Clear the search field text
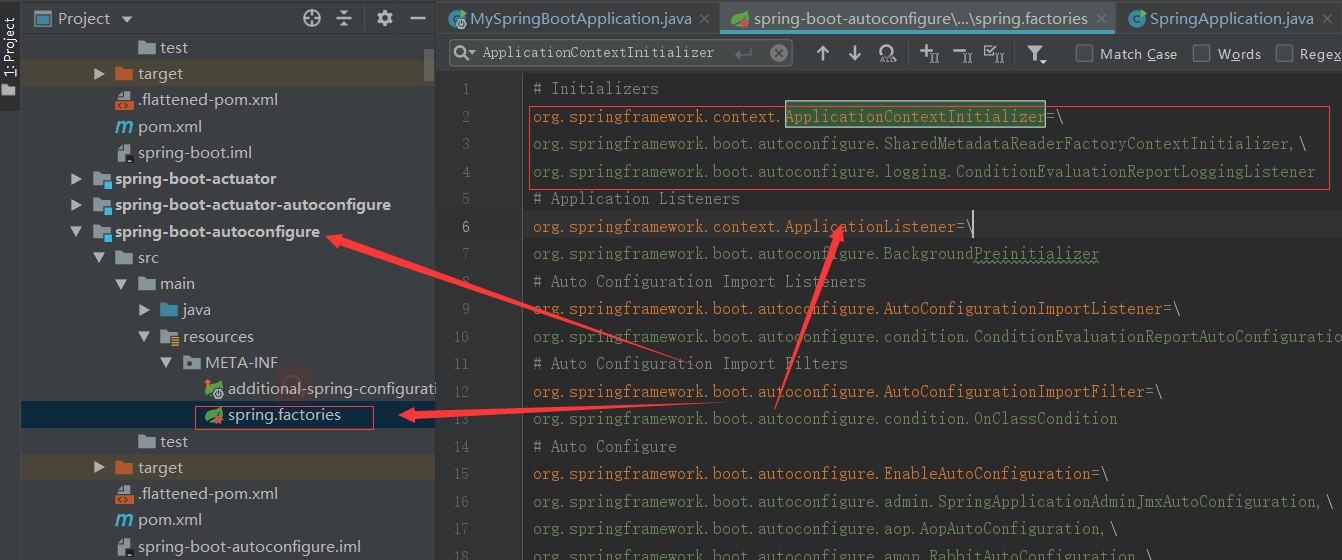This screenshot has width=1342, height=560. tap(778, 53)
